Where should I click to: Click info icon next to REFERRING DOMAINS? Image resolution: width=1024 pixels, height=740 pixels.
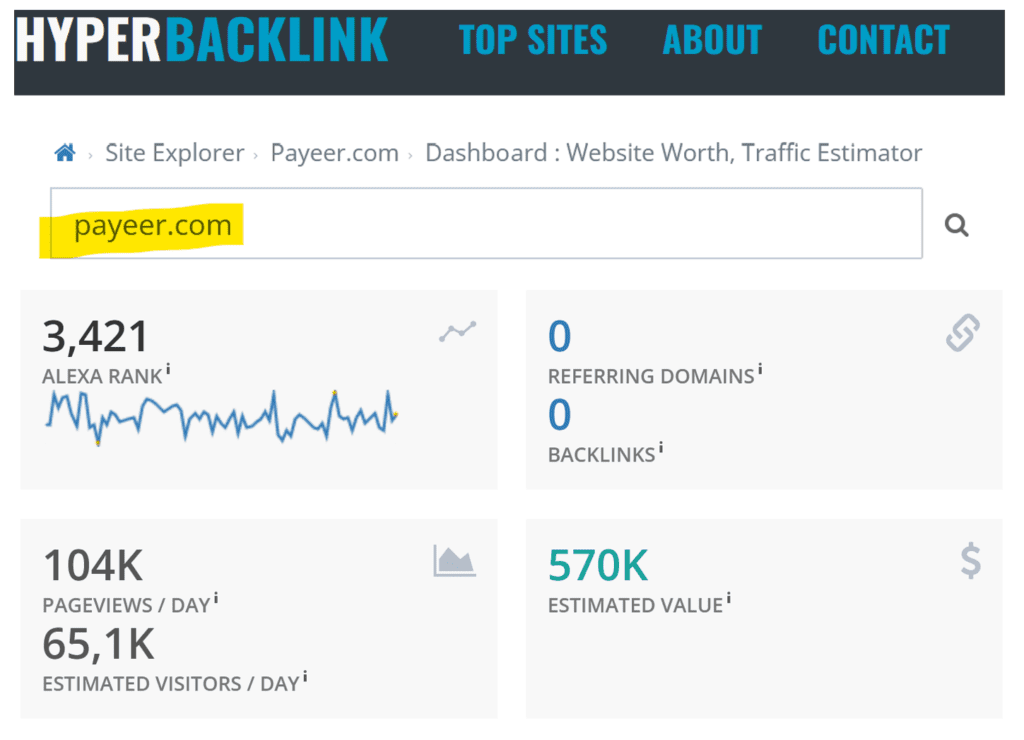tap(760, 371)
